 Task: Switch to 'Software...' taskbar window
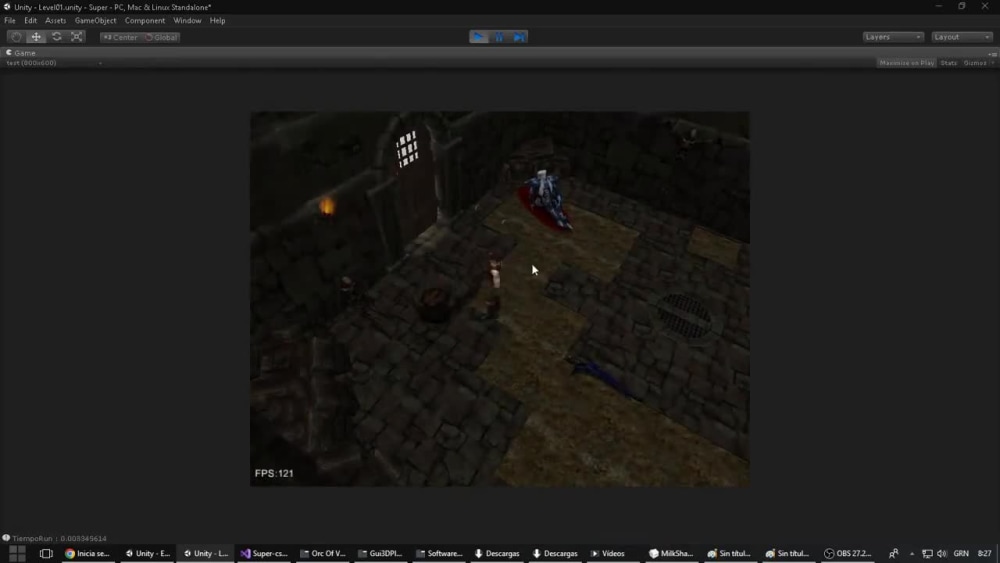click(x=439, y=553)
